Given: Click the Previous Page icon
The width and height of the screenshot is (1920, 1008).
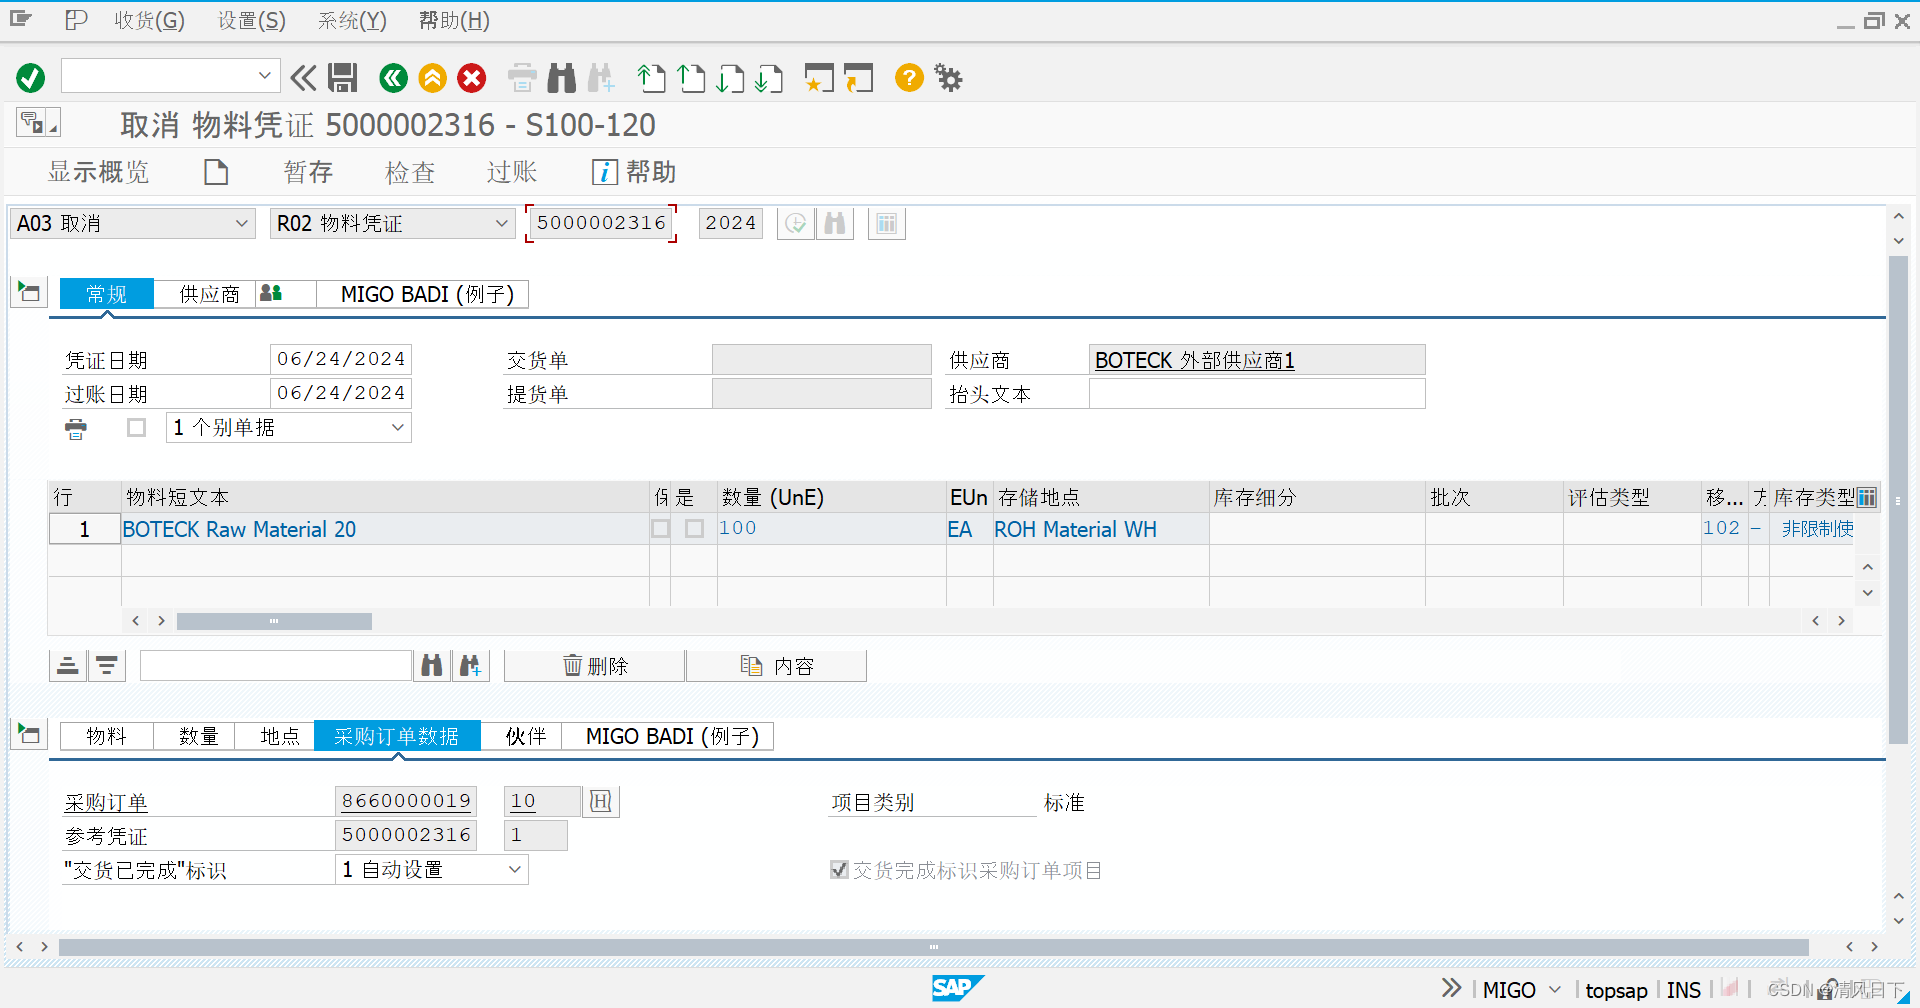Looking at the screenshot, I should 691,77.
